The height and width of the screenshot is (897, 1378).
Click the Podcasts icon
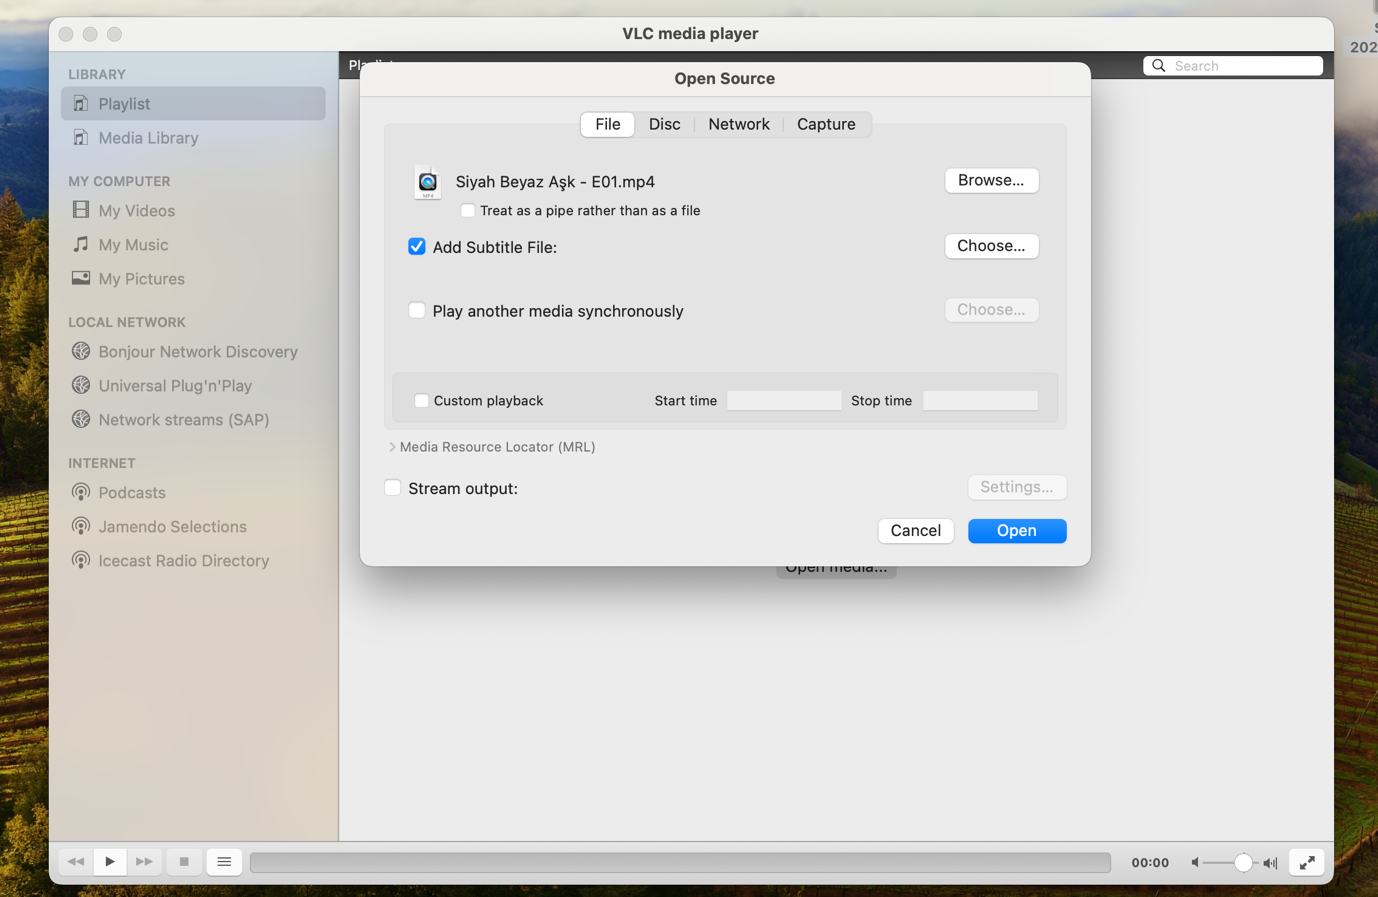pyautogui.click(x=81, y=492)
